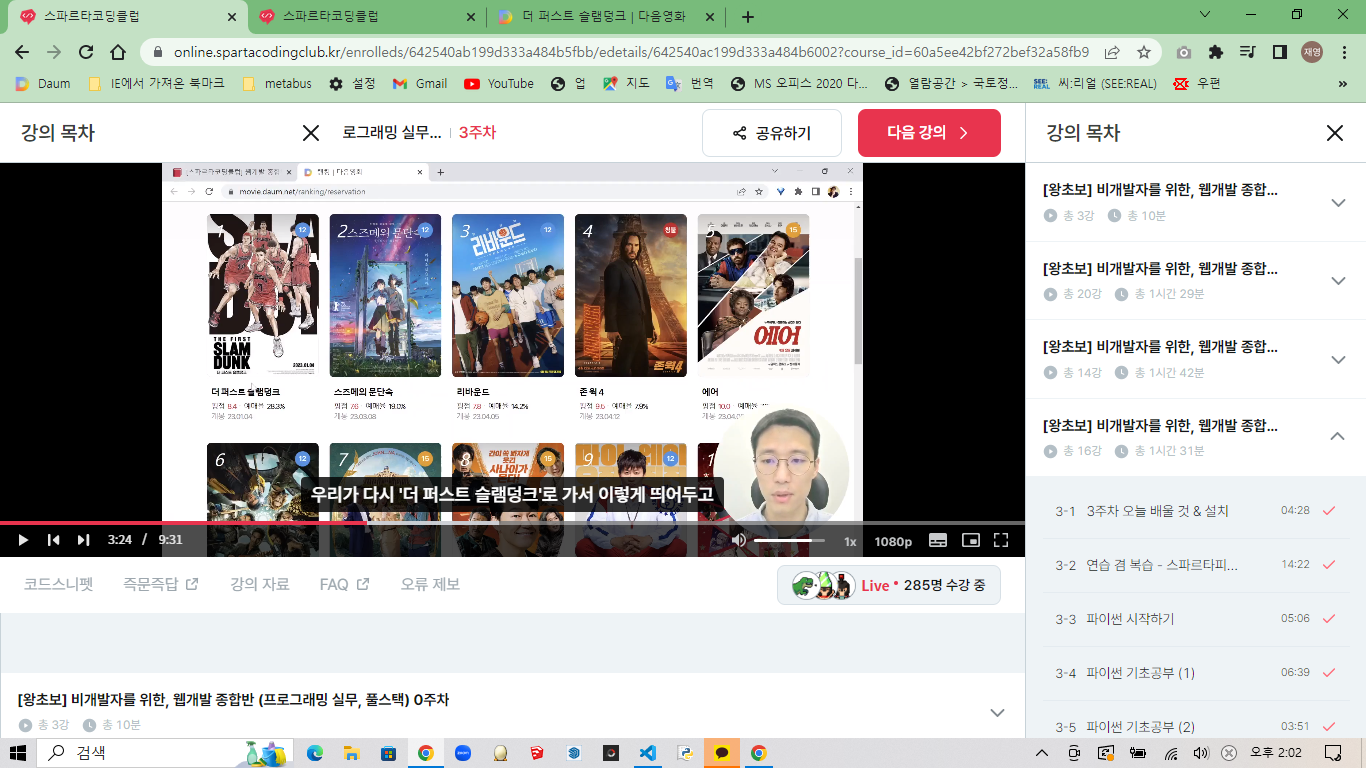Play the lecture video
The image size is (1366, 768).
coord(22,540)
